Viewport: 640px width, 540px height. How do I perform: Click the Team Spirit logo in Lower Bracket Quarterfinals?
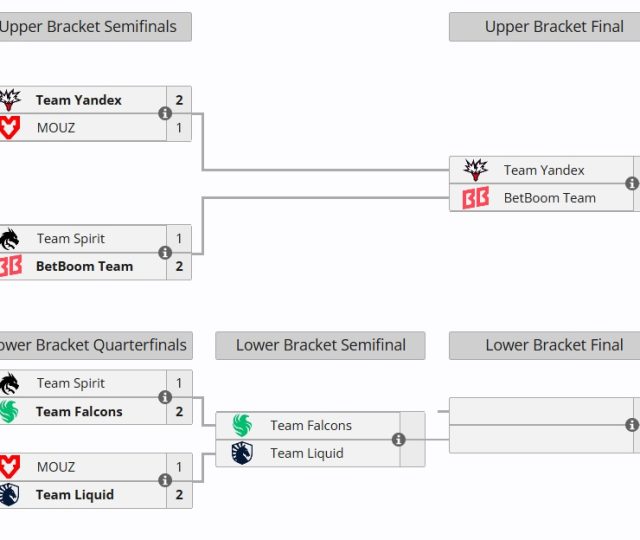click(9, 383)
